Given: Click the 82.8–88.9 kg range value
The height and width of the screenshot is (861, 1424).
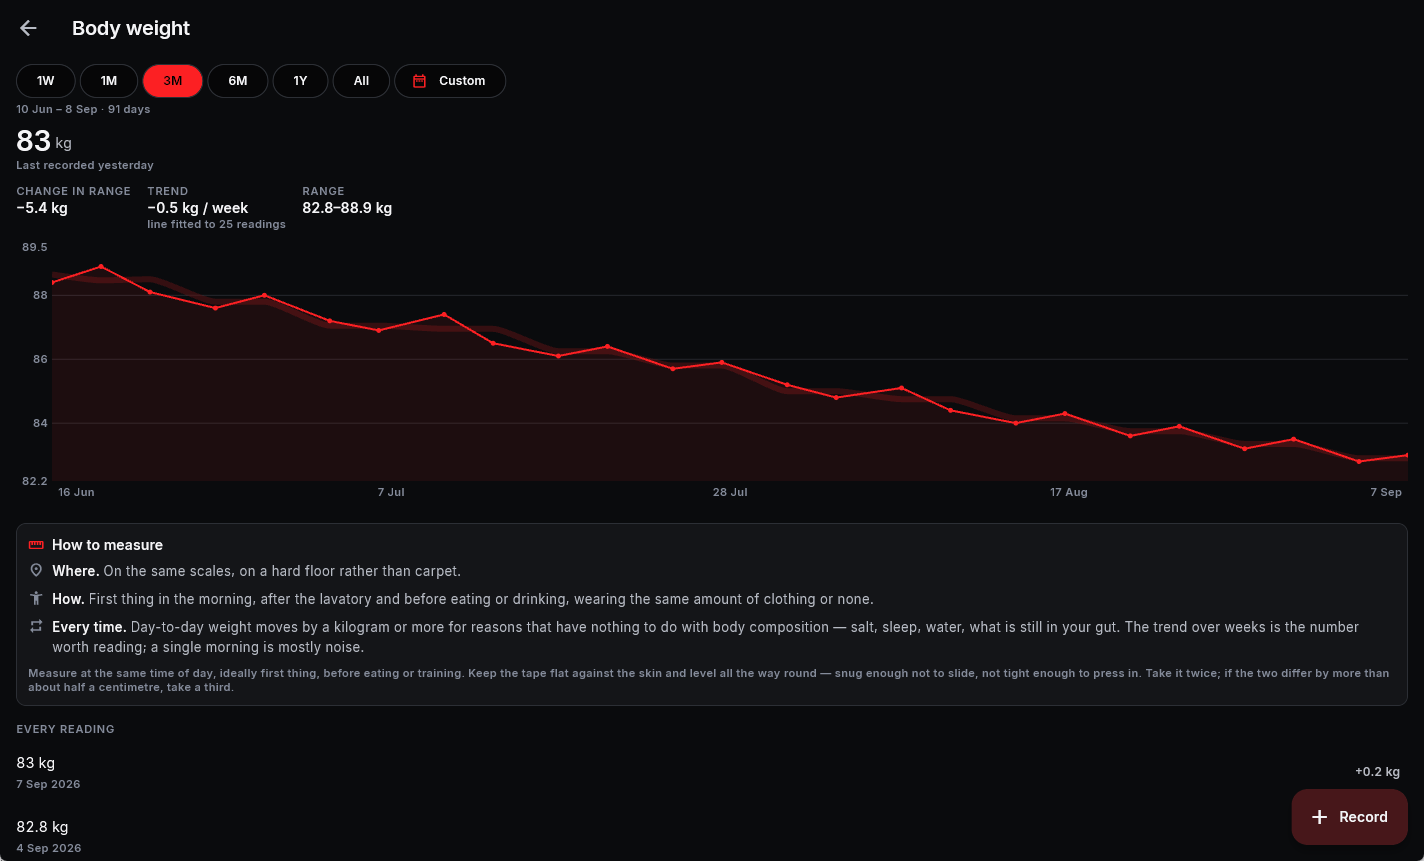Looking at the screenshot, I should pos(347,208).
